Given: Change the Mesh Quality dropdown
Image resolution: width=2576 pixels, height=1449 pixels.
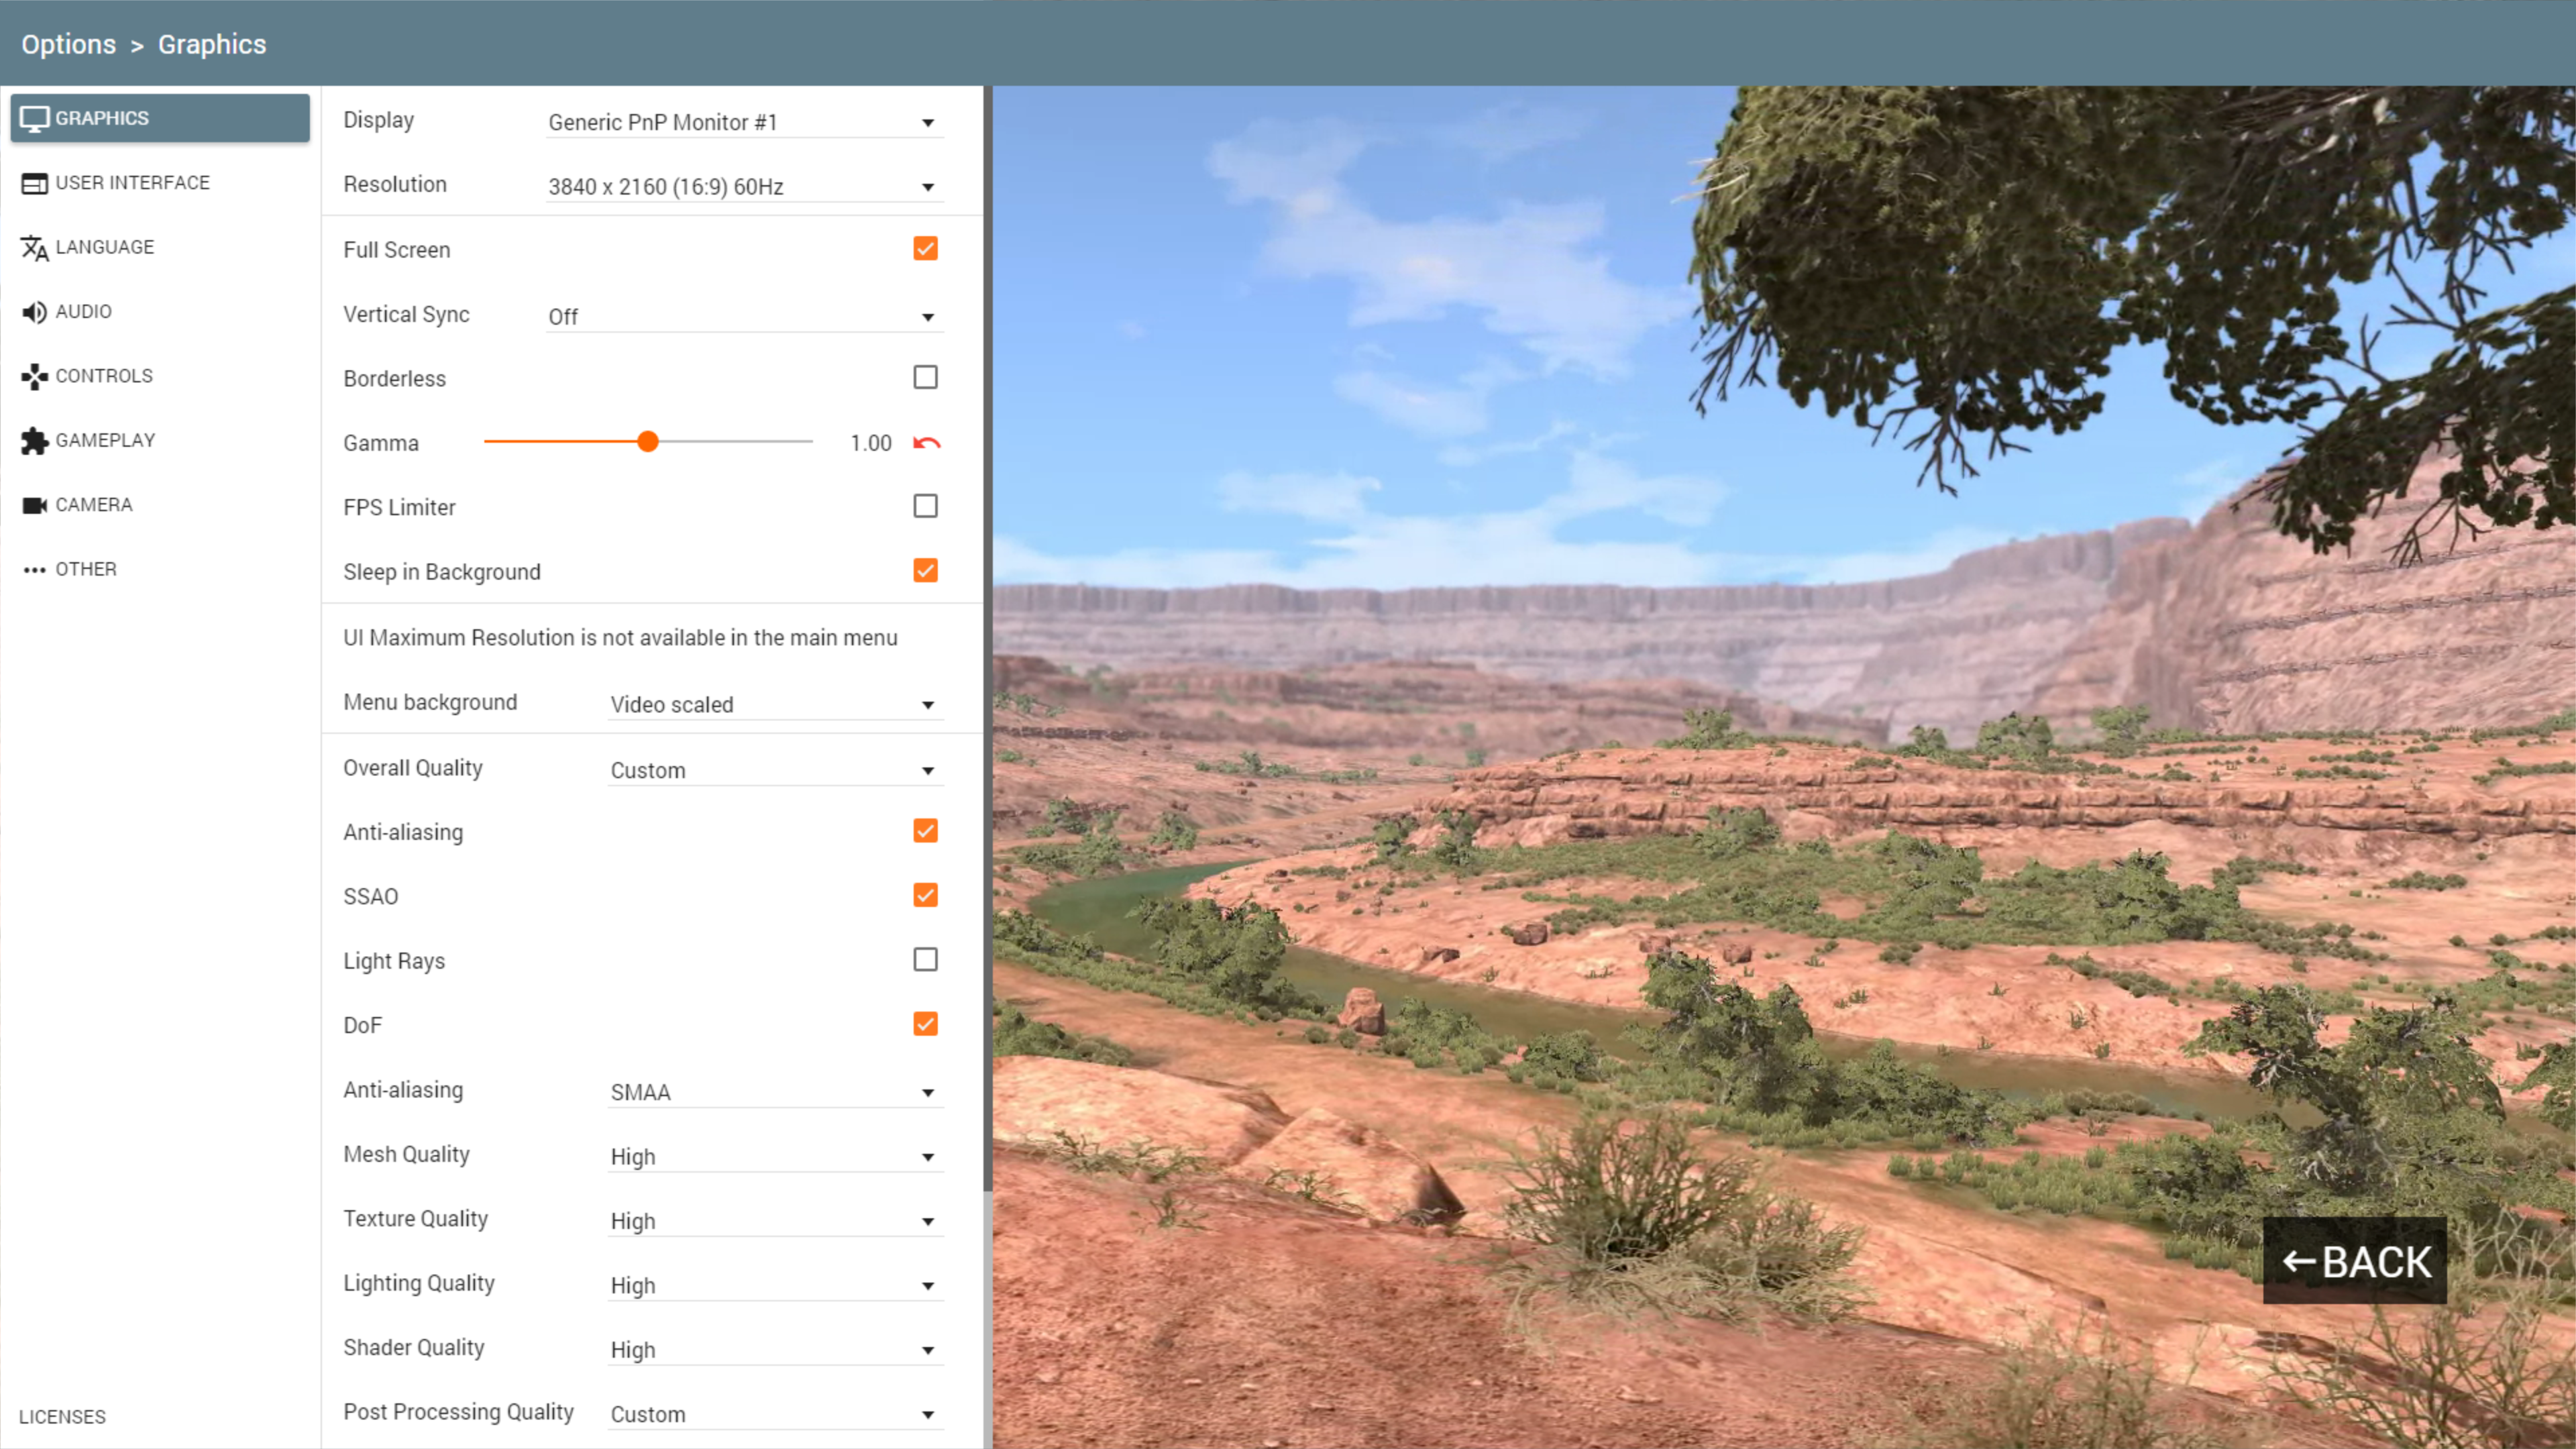Looking at the screenshot, I should [775, 1157].
